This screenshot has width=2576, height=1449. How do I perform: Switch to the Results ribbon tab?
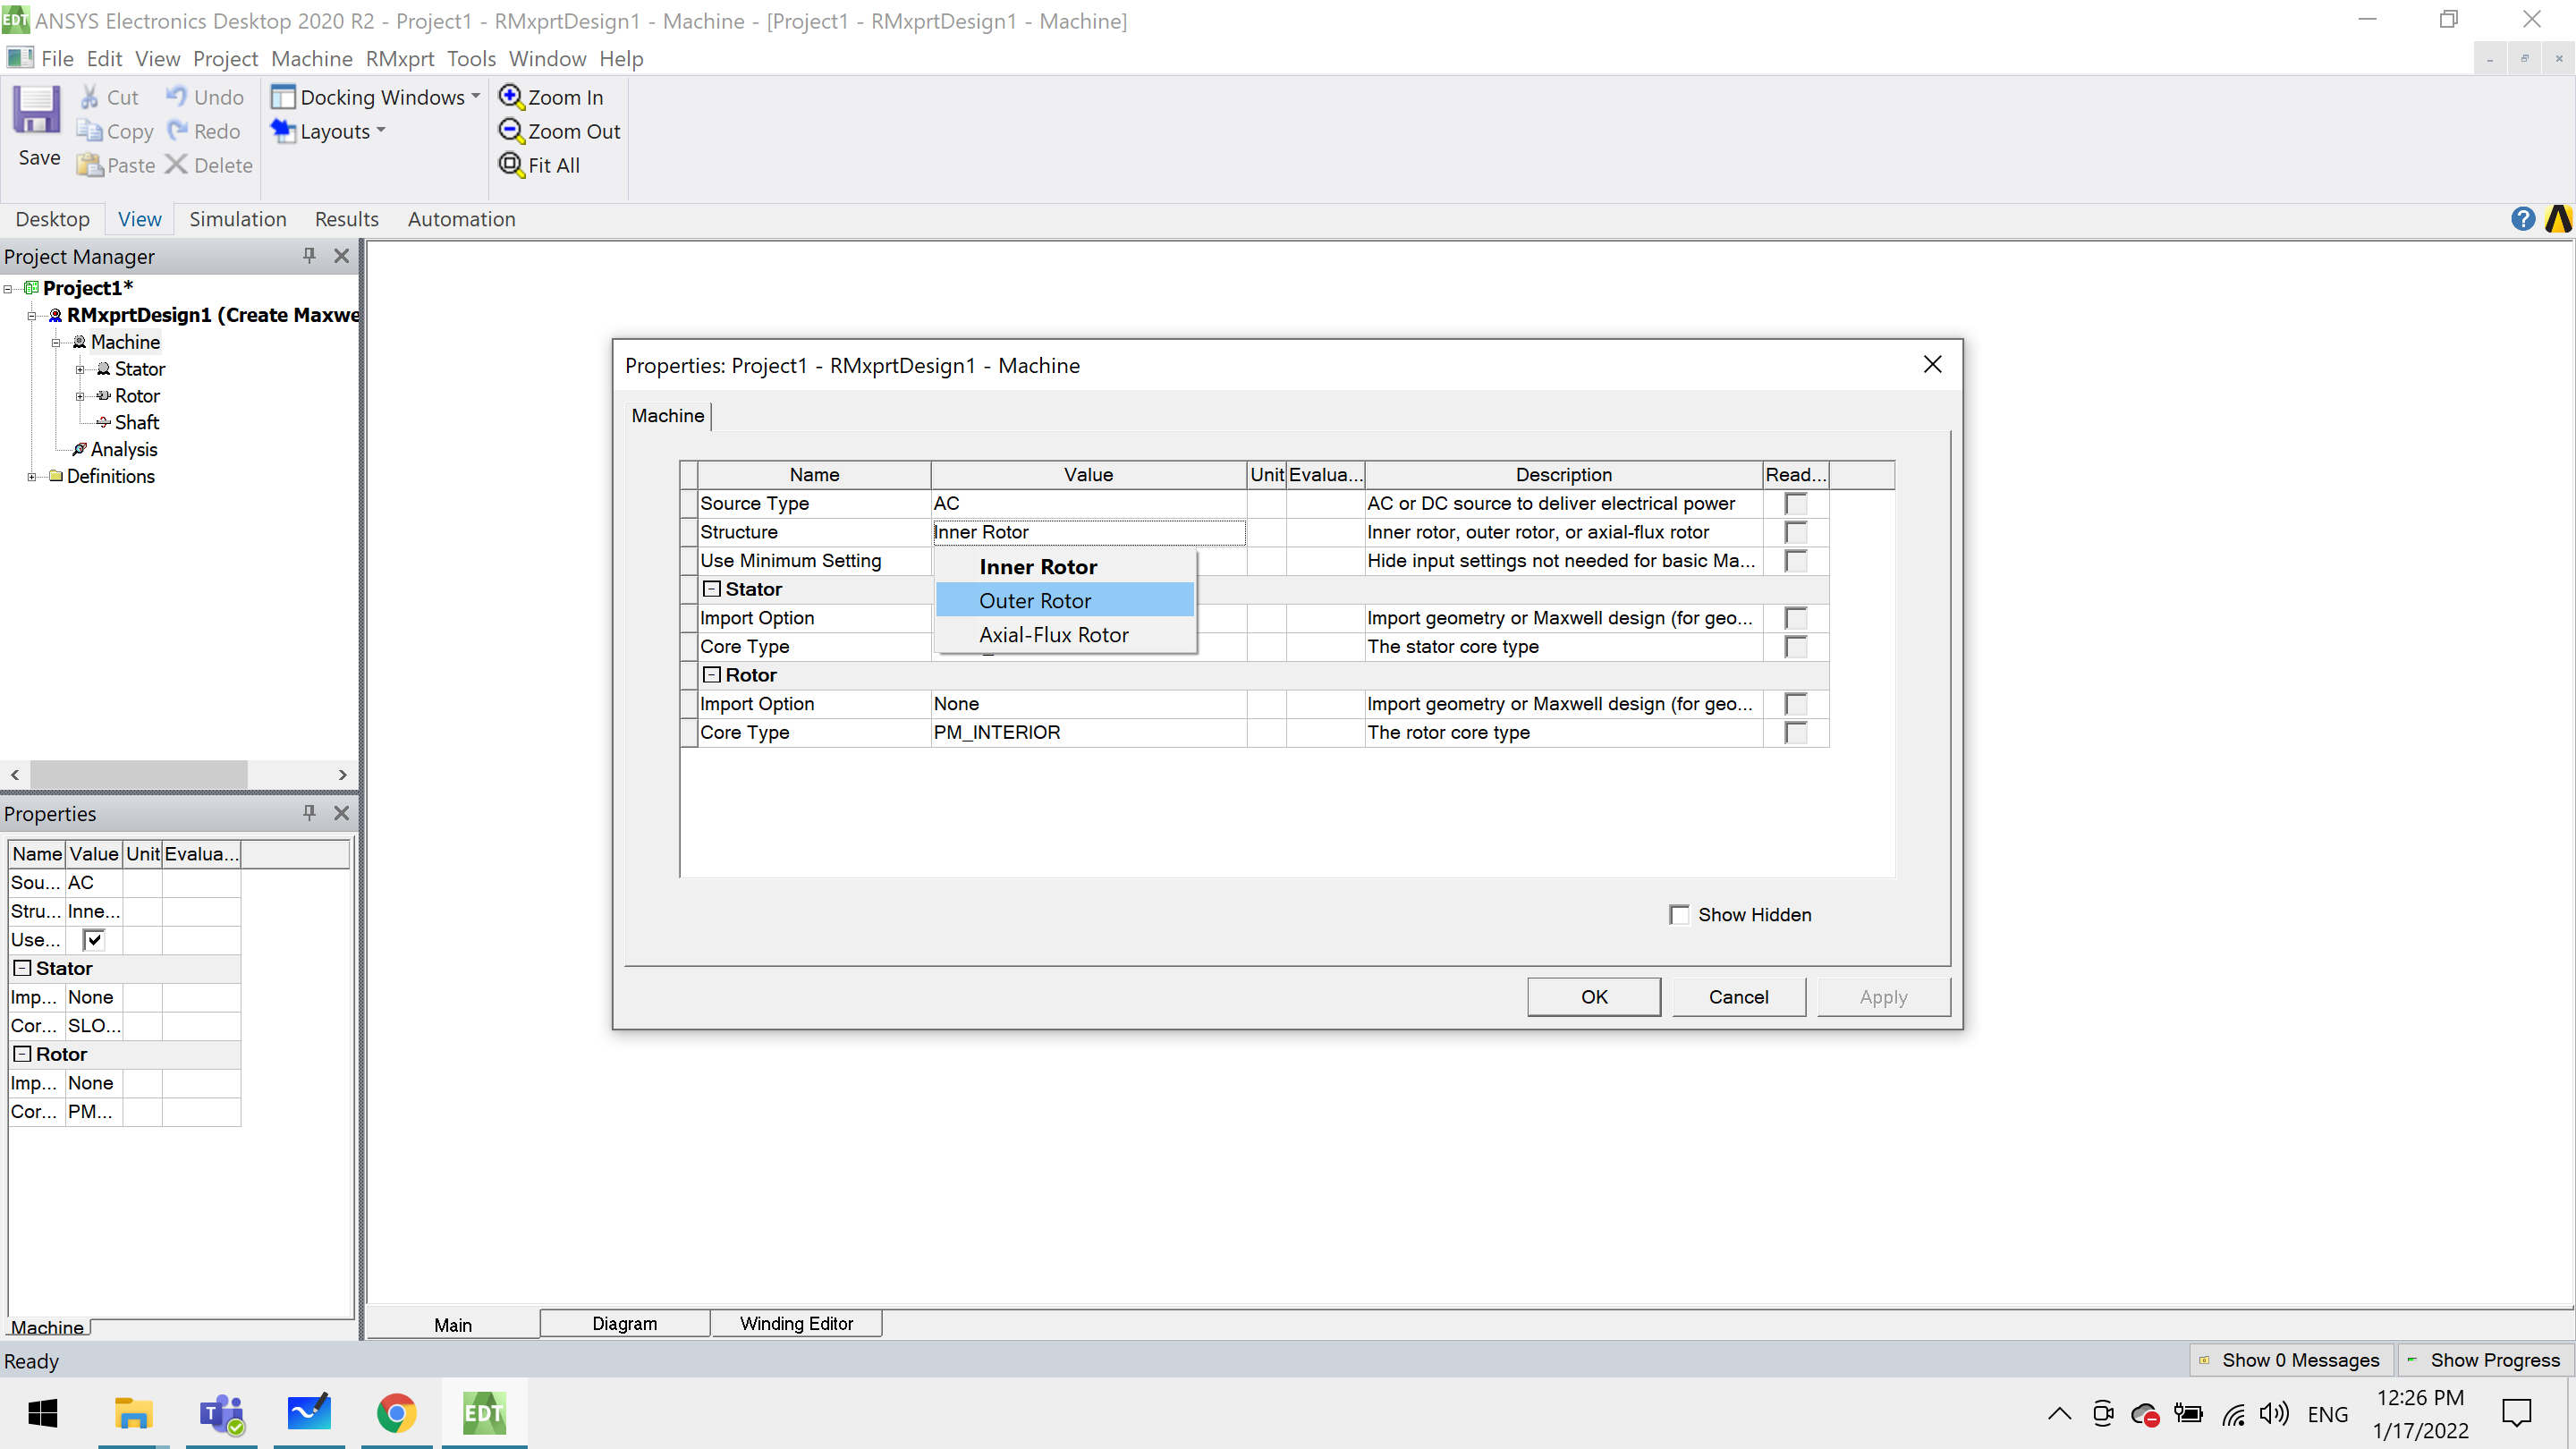(347, 219)
